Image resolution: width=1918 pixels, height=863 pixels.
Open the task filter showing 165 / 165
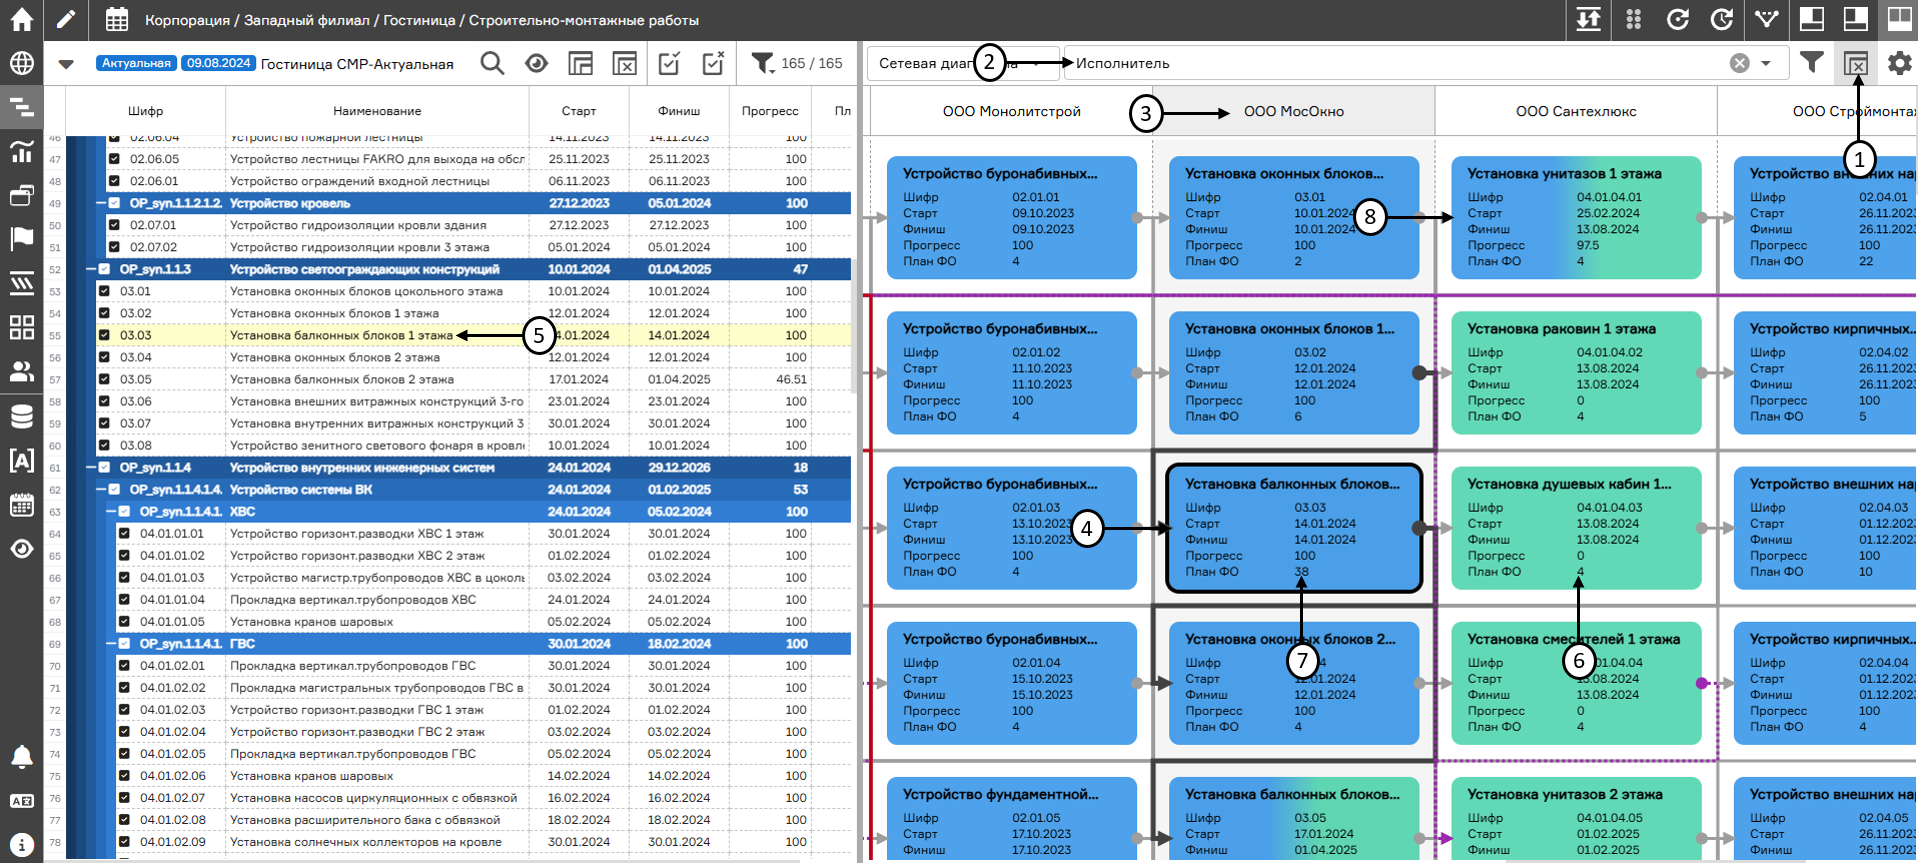pos(796,63)
